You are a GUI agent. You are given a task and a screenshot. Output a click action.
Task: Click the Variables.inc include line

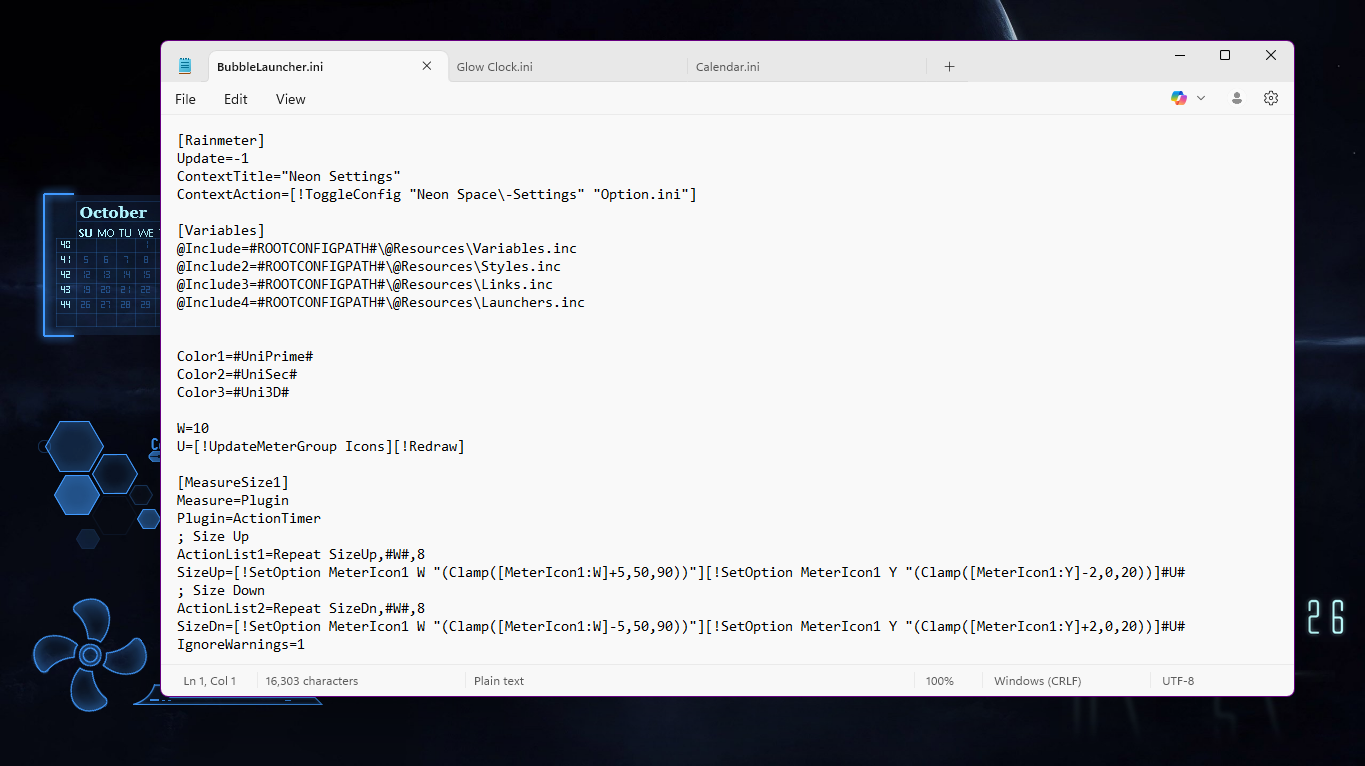tap(377, 248)
